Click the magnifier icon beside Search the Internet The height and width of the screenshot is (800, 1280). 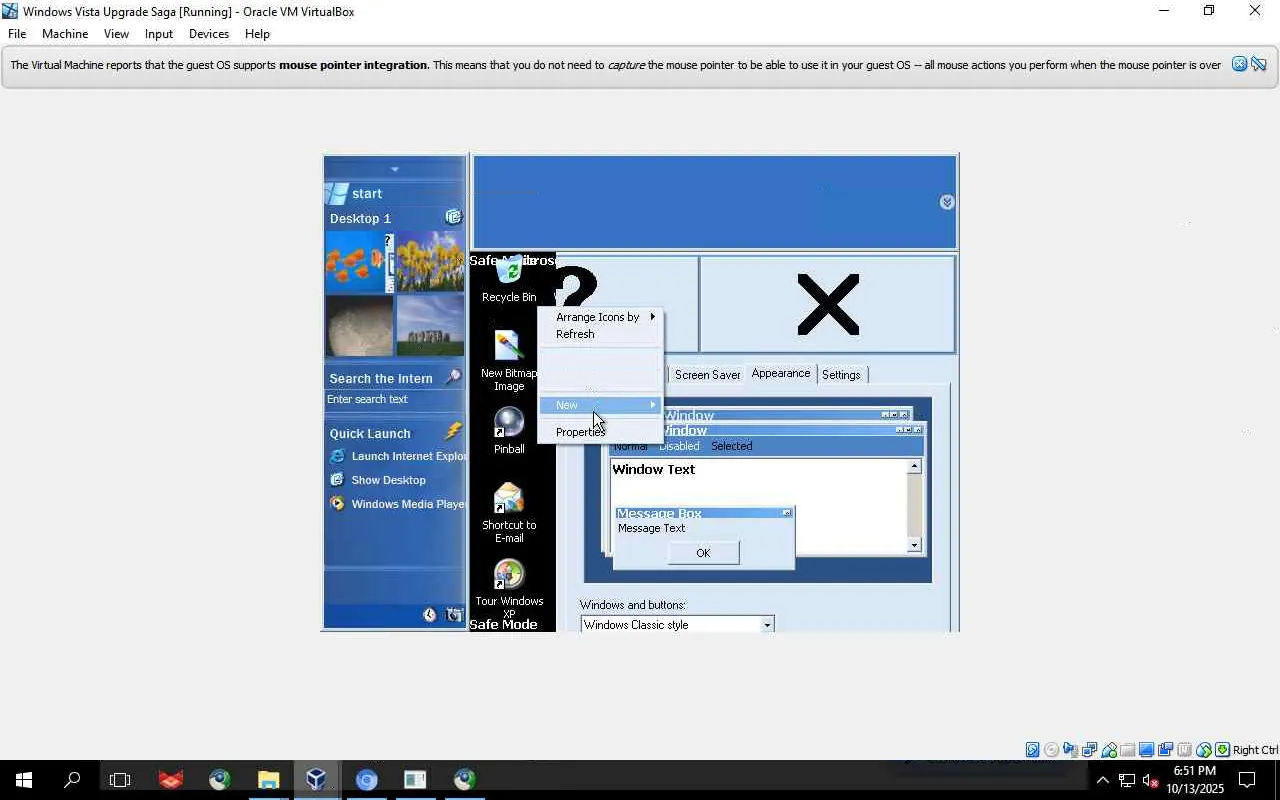453,377
